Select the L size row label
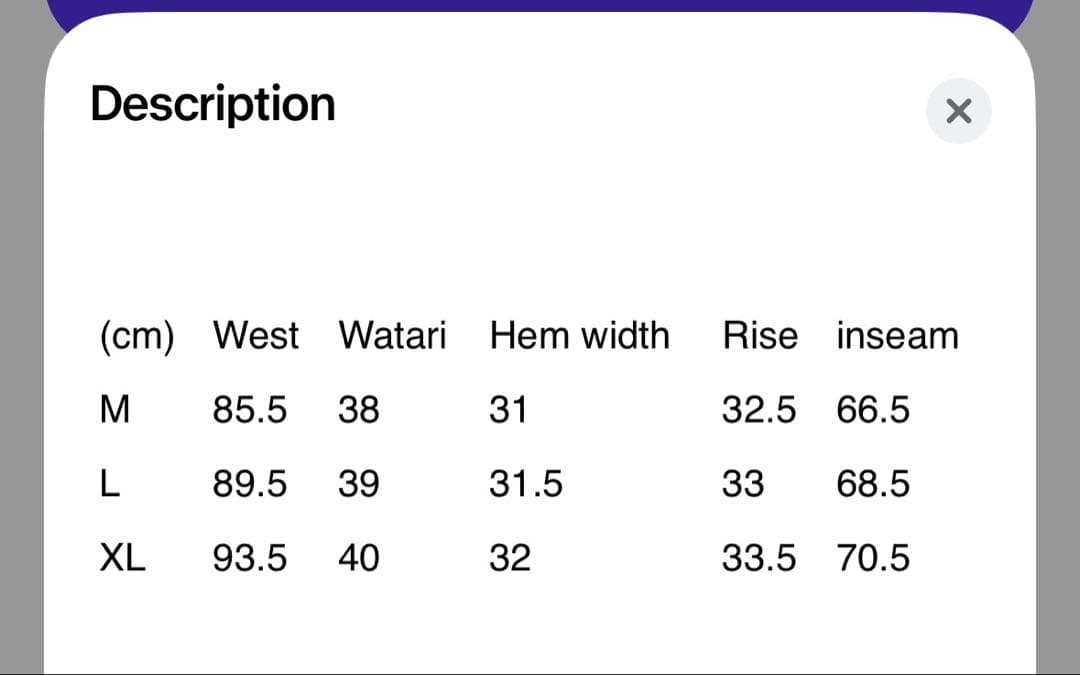The width and height of the screenshot is (1080, 675). coord(110,484)
